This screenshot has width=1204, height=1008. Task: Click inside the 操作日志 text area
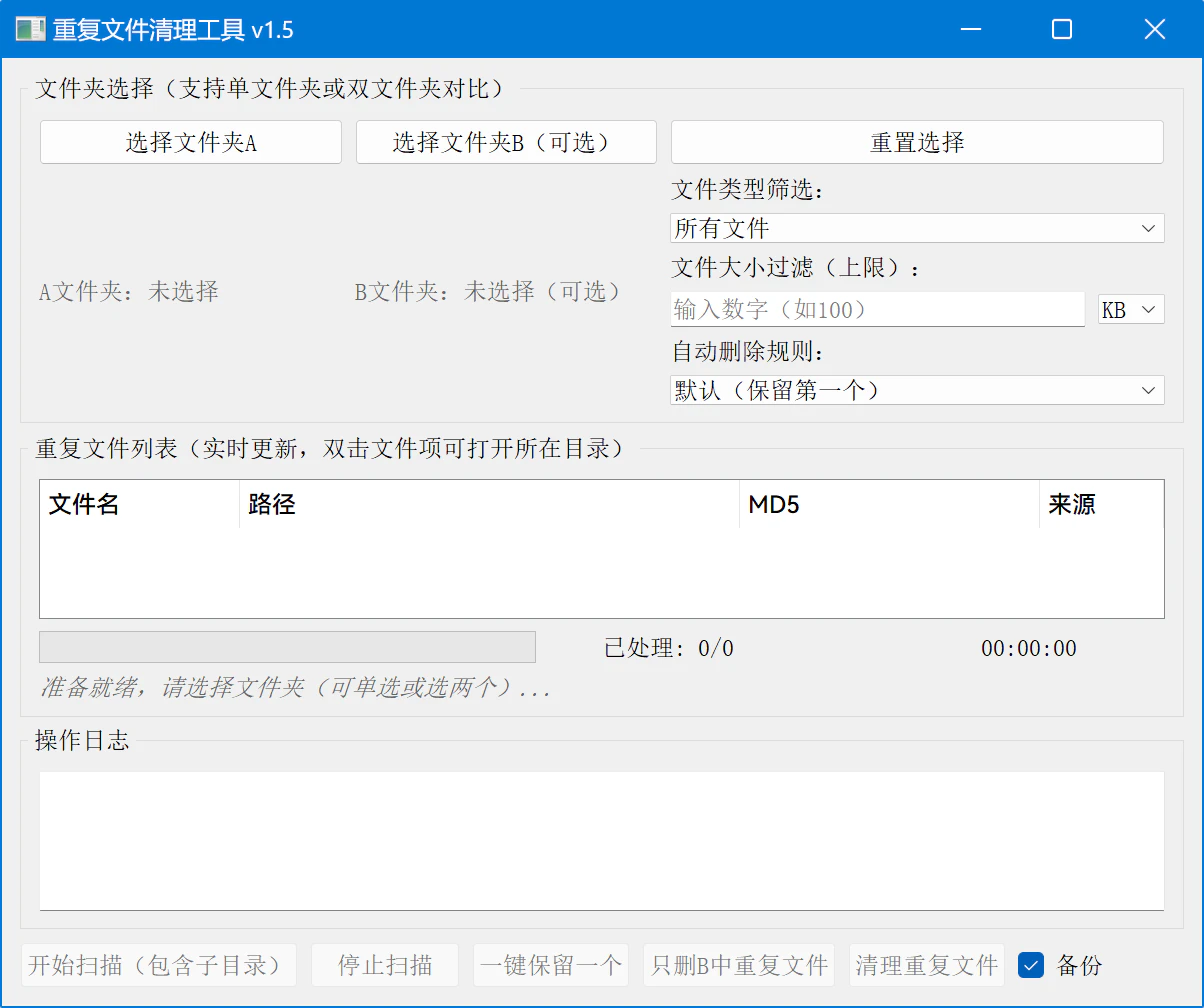[601, 840]
